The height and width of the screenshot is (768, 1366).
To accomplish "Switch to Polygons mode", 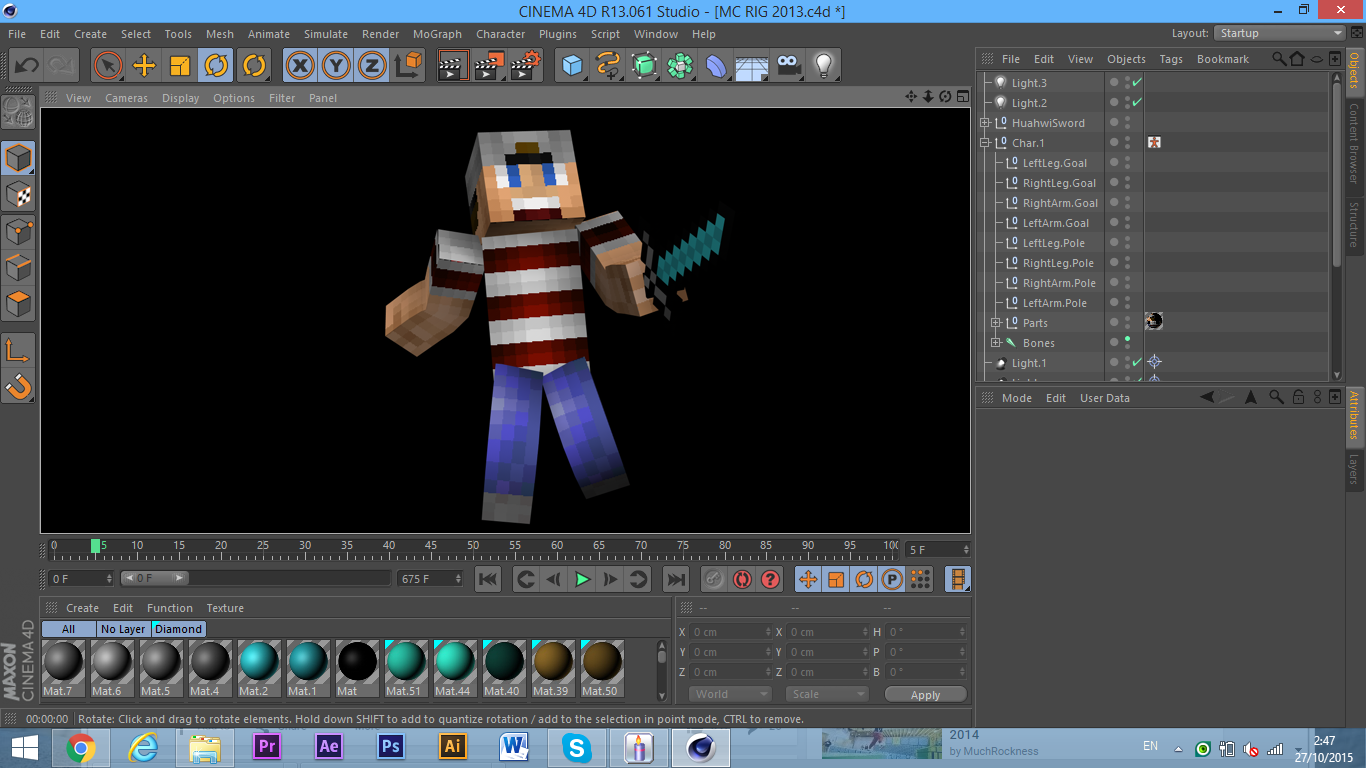I will (x=18, y=303).
